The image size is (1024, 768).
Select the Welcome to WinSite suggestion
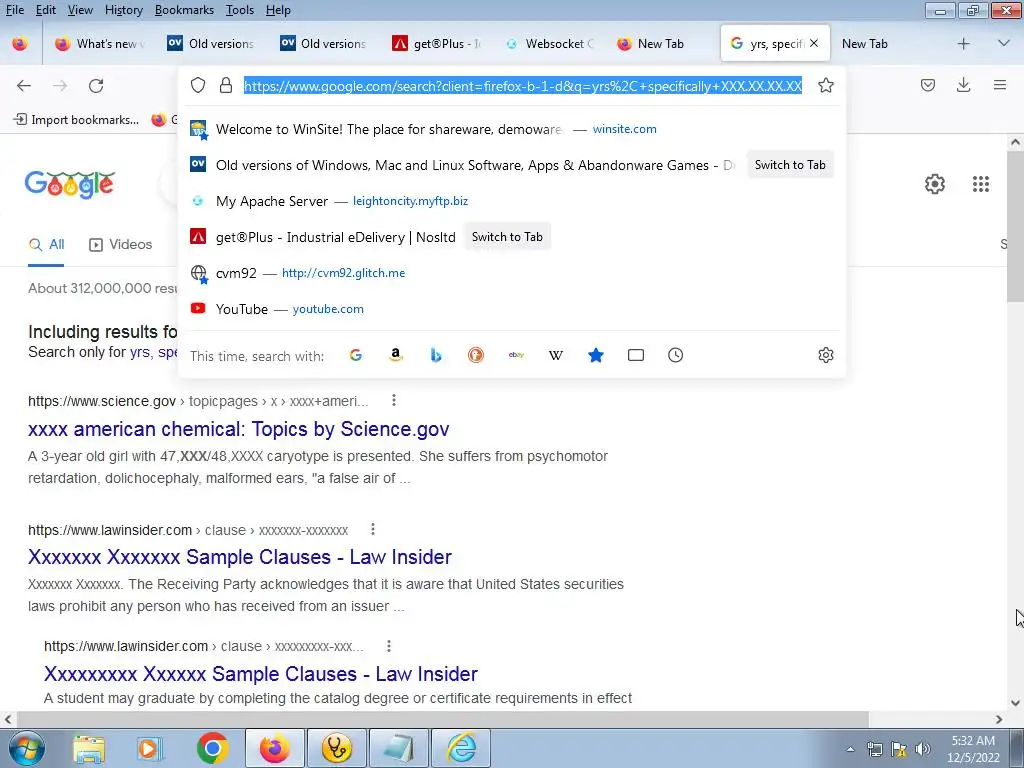tap(511, 129)
